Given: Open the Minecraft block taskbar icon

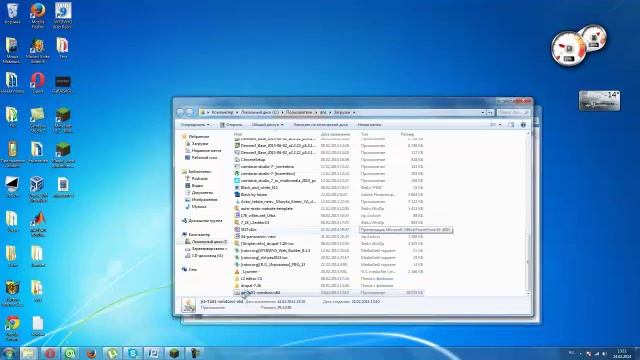Looking at the screenshot, I should click(174, 353).
